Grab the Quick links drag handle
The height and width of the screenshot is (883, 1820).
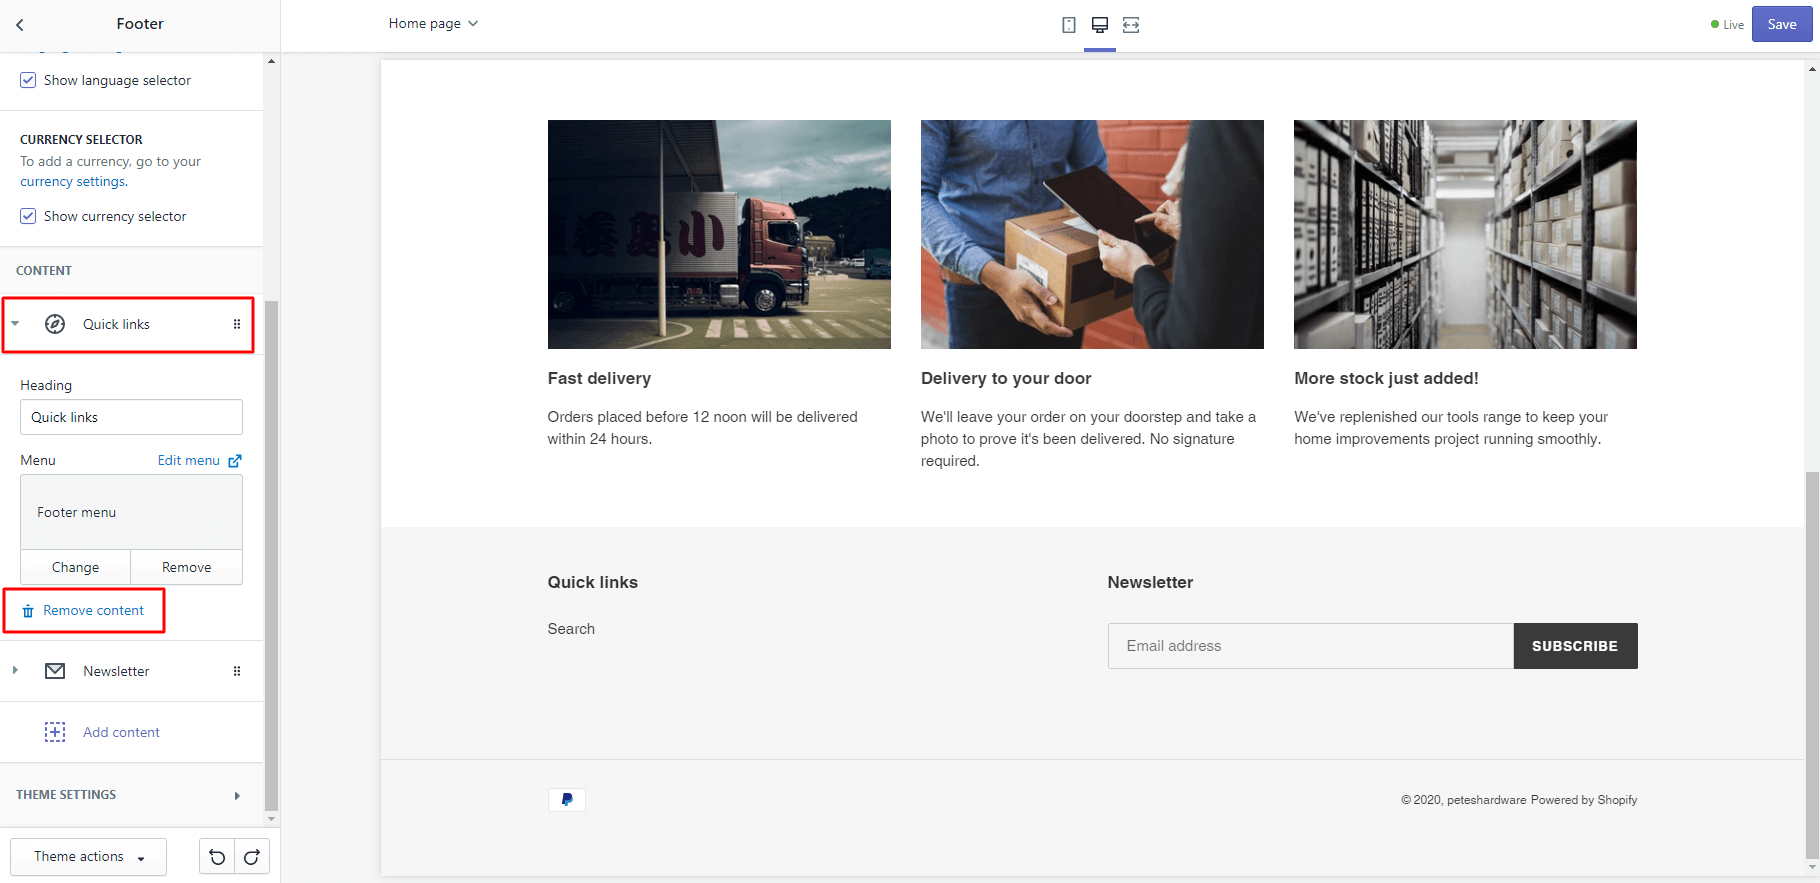pos(237,324)
